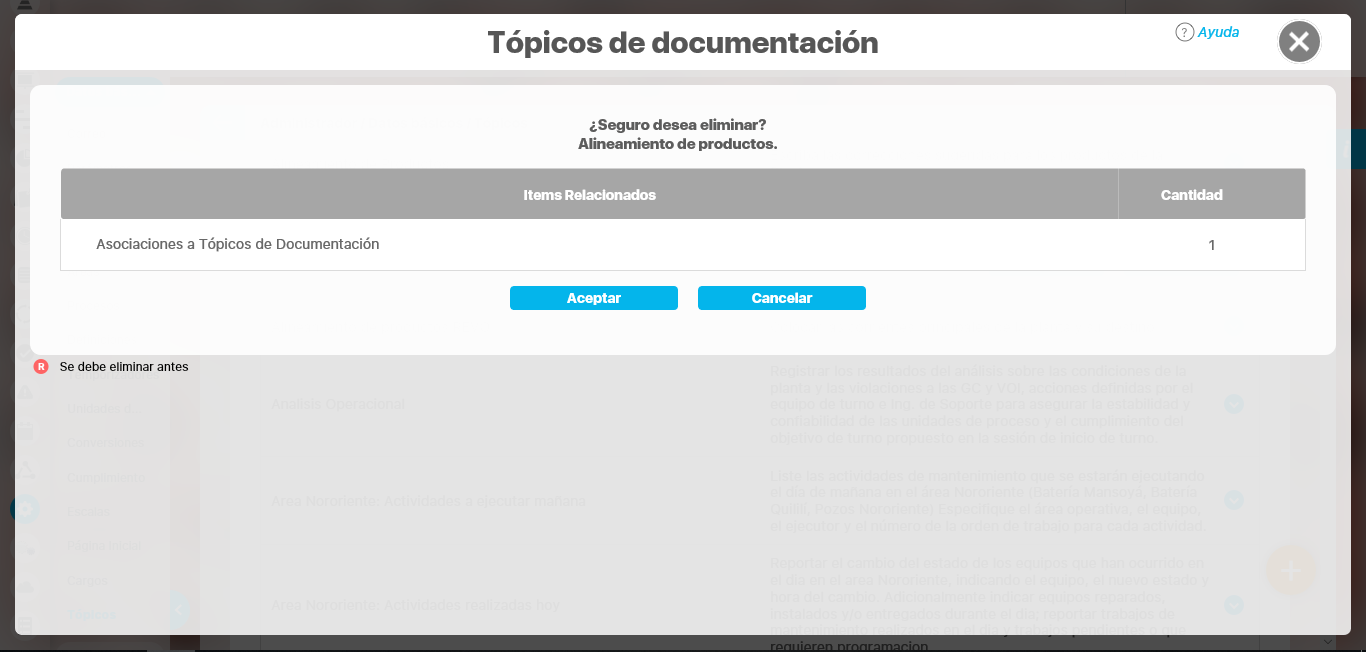Open the Ayuda help link
1366x652 pixels.
pos(1218,32)
